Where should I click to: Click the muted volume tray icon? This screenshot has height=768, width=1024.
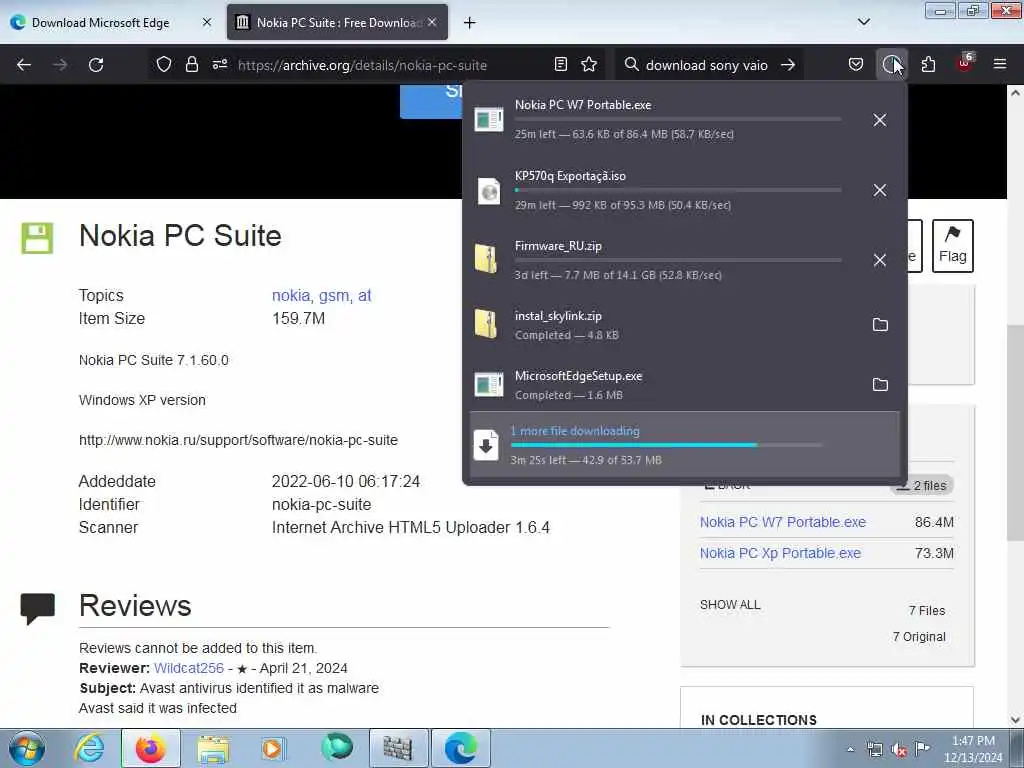(899, 750)
